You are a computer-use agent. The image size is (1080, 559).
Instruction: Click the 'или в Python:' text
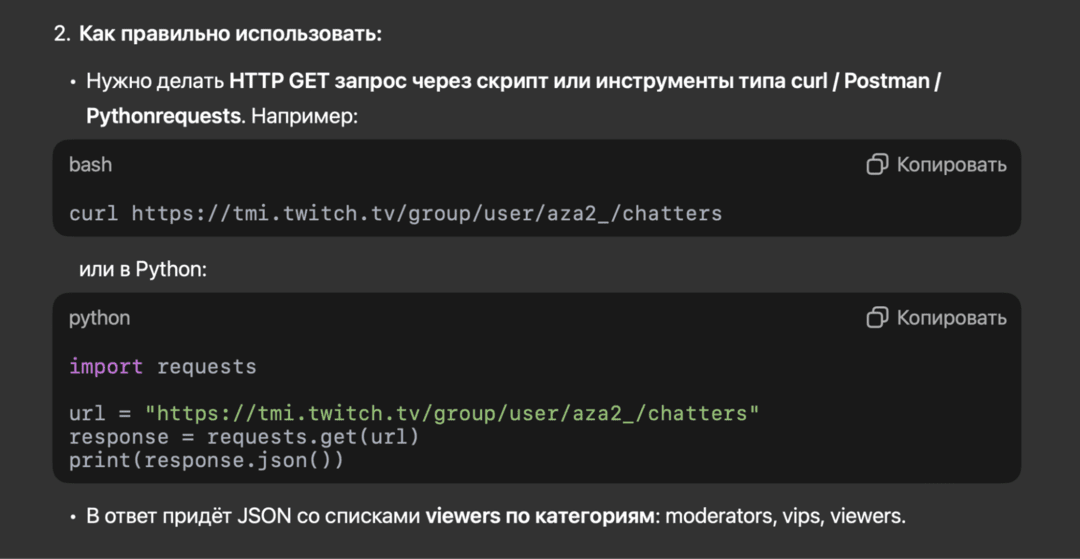pyautogui.click(x=143, y=269)
